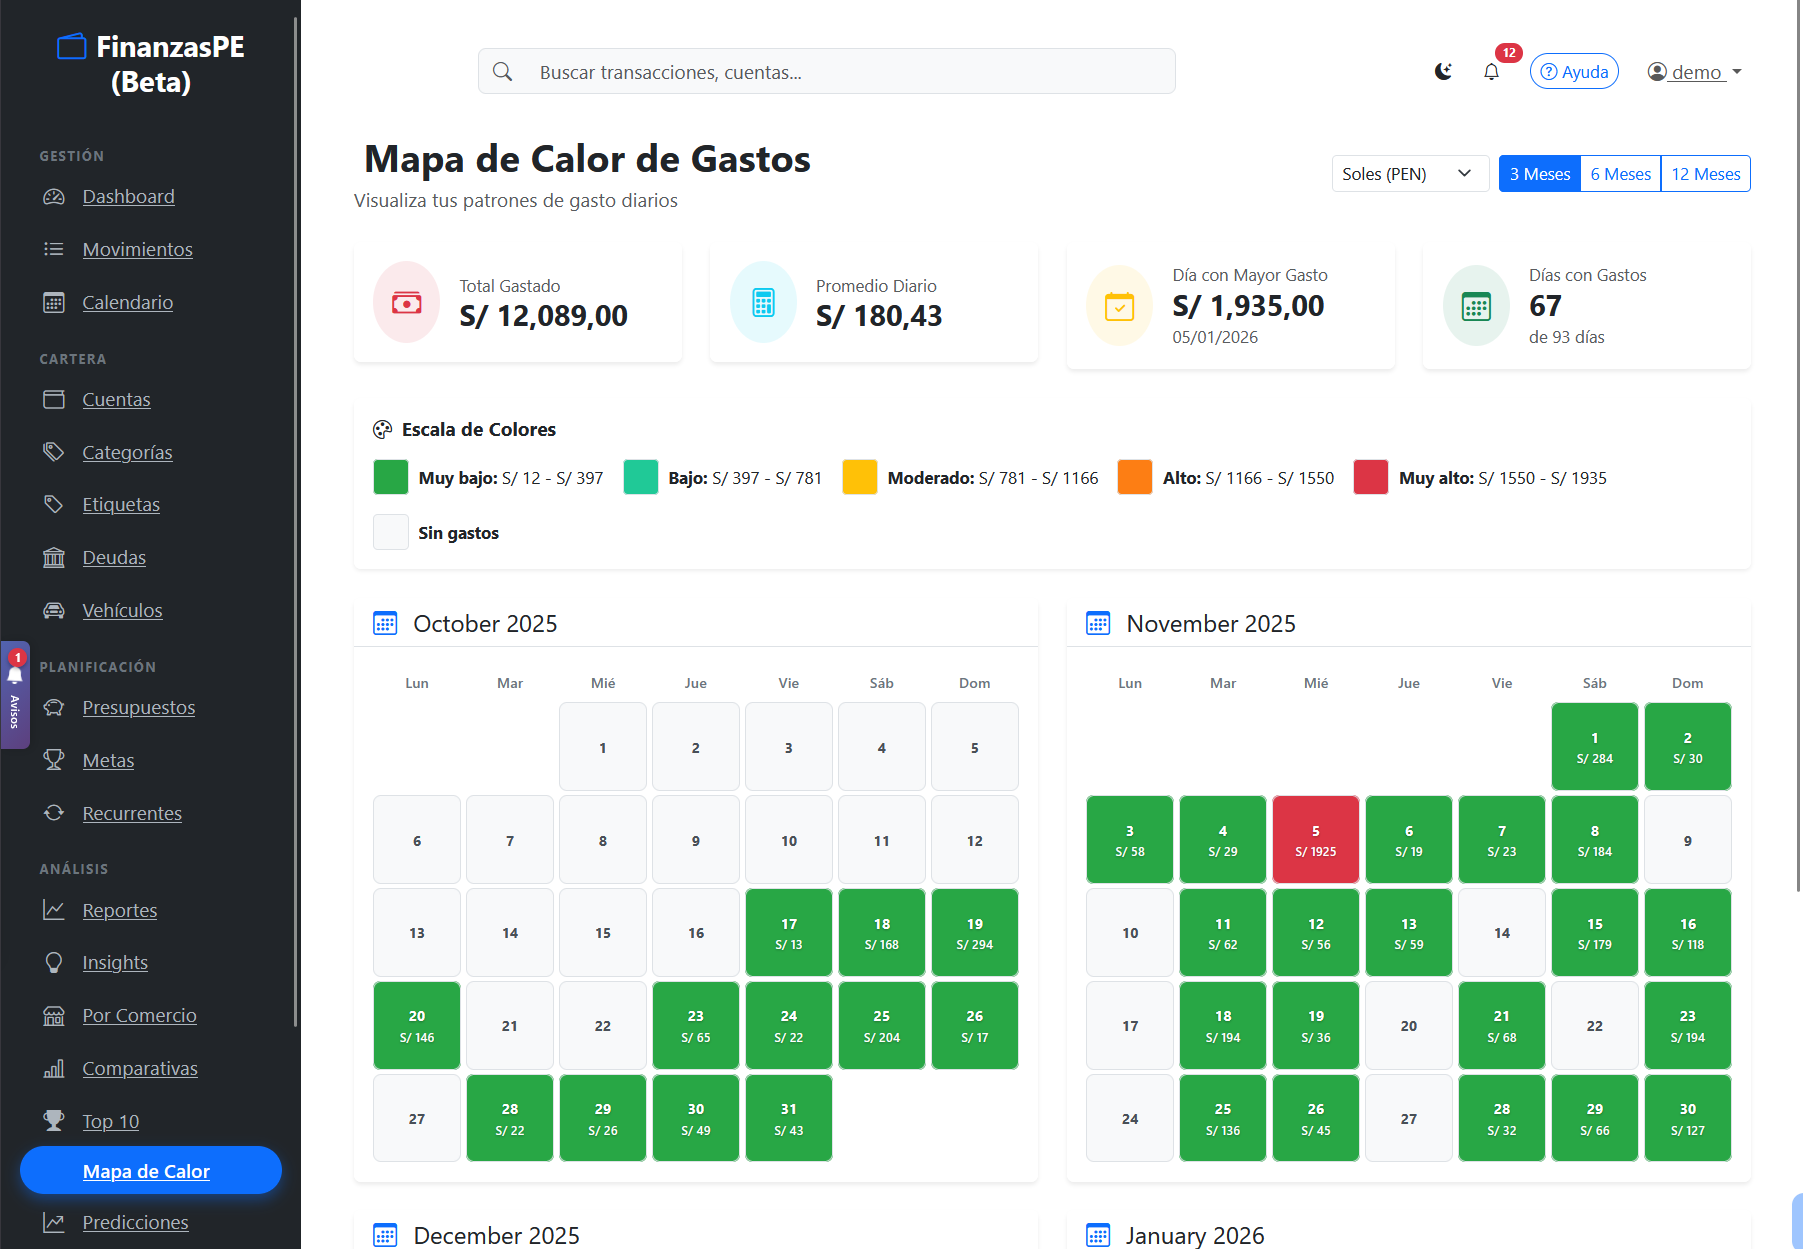Click the Reportes chart icon
This screenshot has height=1249, width=1803.
(x=54, y=910)
